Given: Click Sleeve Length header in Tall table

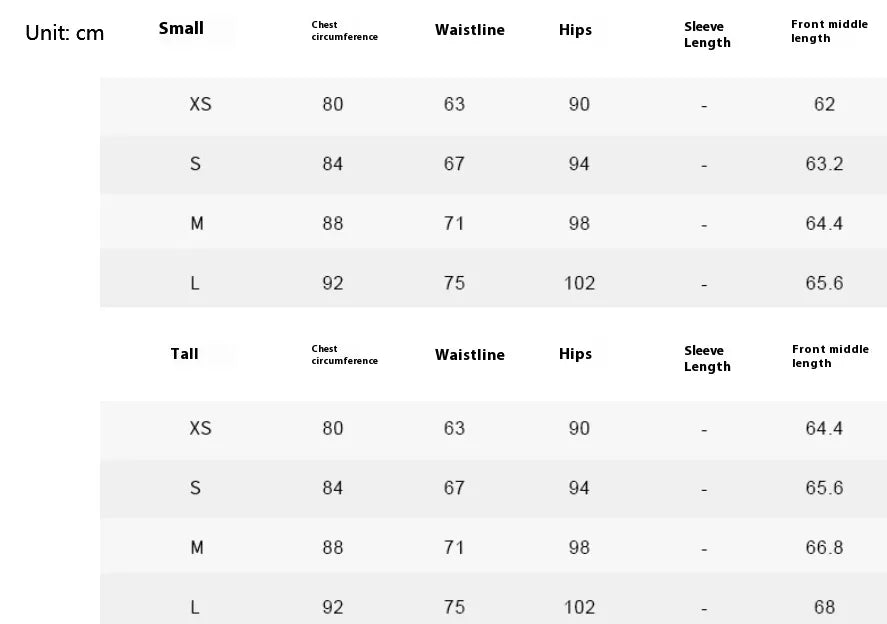Looking at the screenshot, I should point(707,358).
